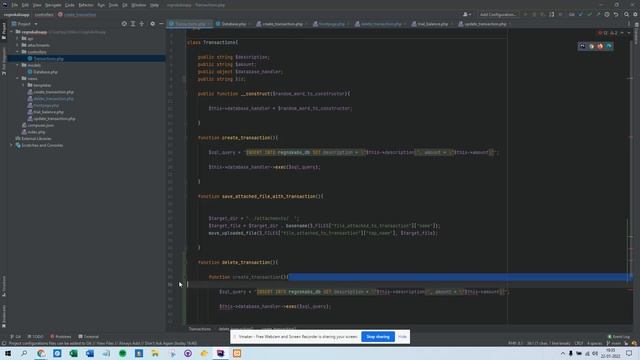Open the Refactor menu
The image size is (640, 360).
[86, 5]
